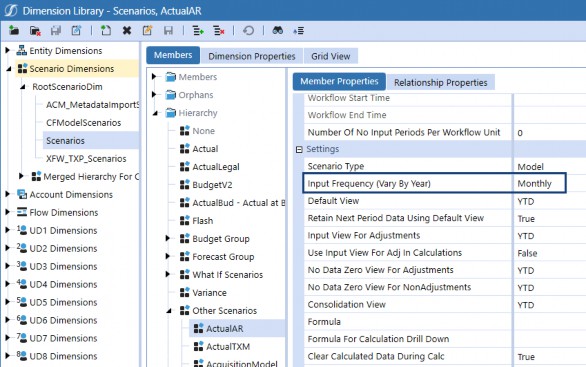
Task: Select the UD8 Dimensions node
Action: [63, 356]
